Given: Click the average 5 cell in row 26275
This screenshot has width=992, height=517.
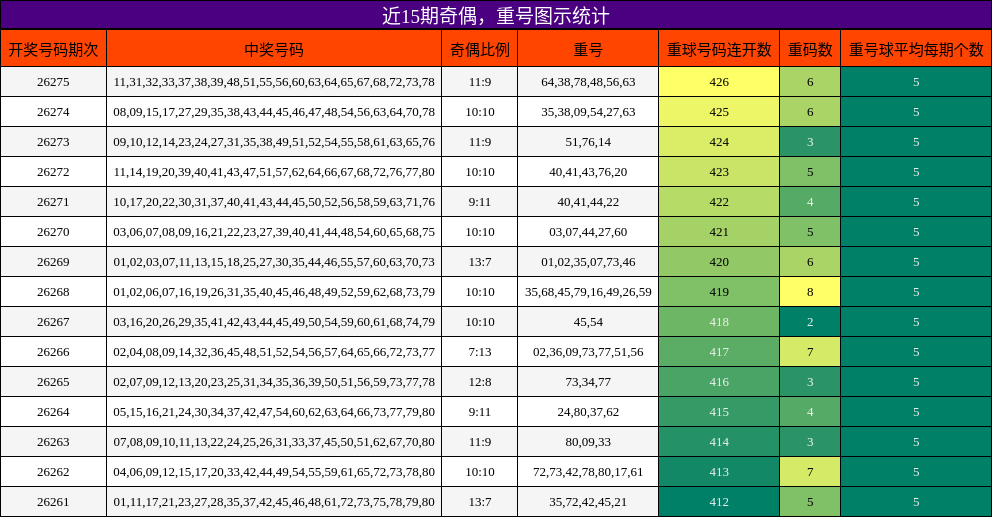Looking at the screenshot, I should click(916, 82).
